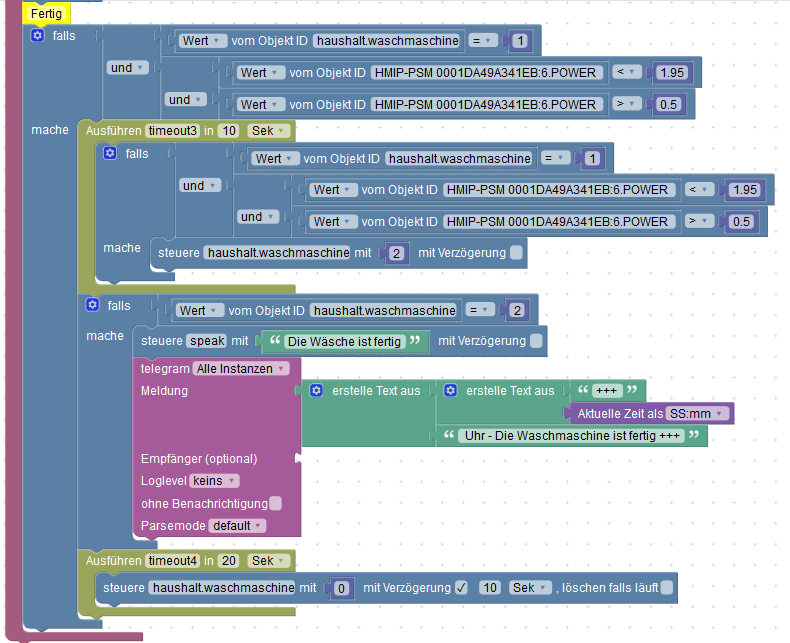Image resolution: width=790 pixels, height=643 pixels.
Task: Open Sek unit dropdown of timeout4
Action: pyautogui.click(x=269, y=561)
